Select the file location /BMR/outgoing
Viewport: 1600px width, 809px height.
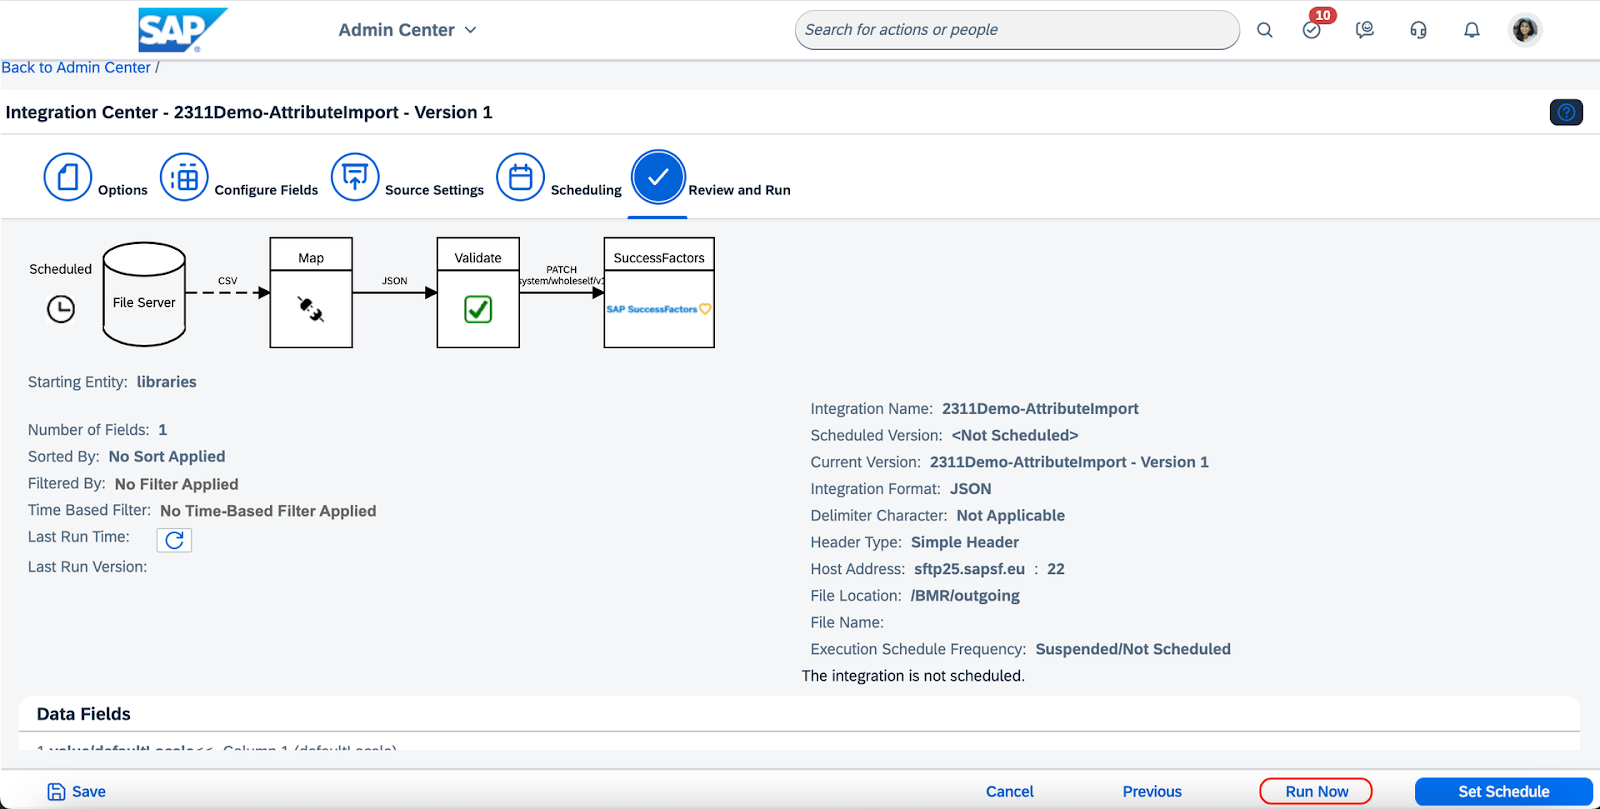pos(965,595)
